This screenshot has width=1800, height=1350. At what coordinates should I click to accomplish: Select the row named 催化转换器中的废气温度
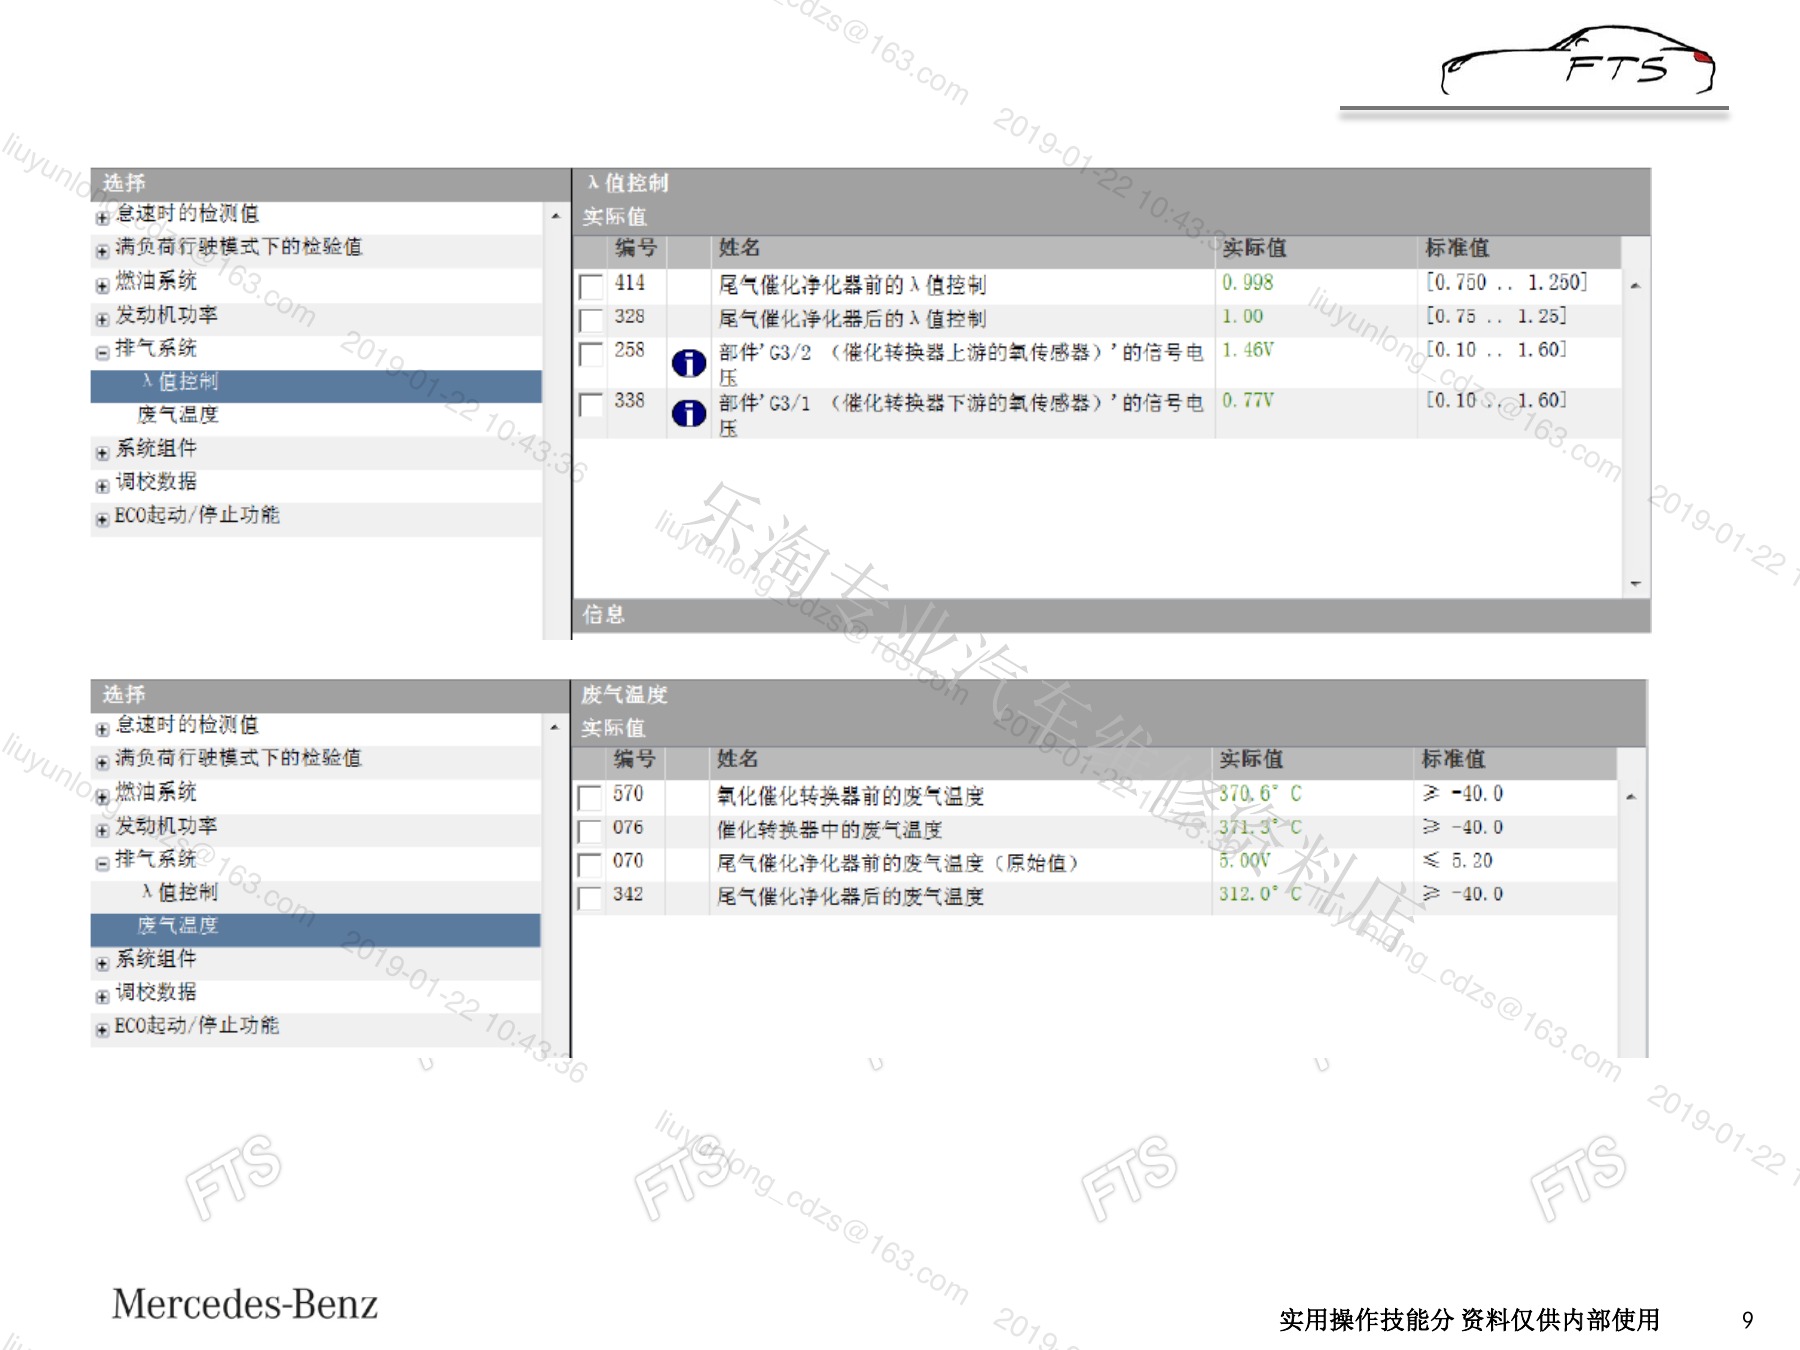[1095, 830]
